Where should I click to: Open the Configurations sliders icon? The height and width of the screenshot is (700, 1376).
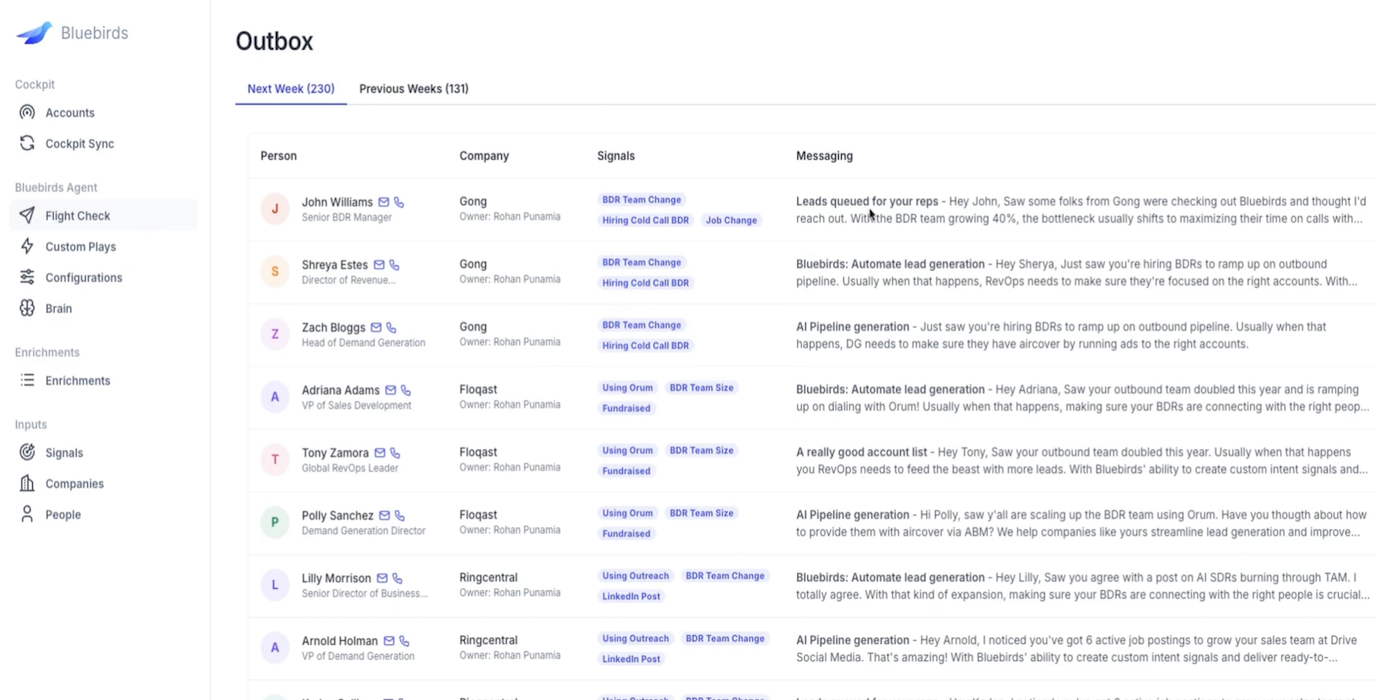(27, 278)
